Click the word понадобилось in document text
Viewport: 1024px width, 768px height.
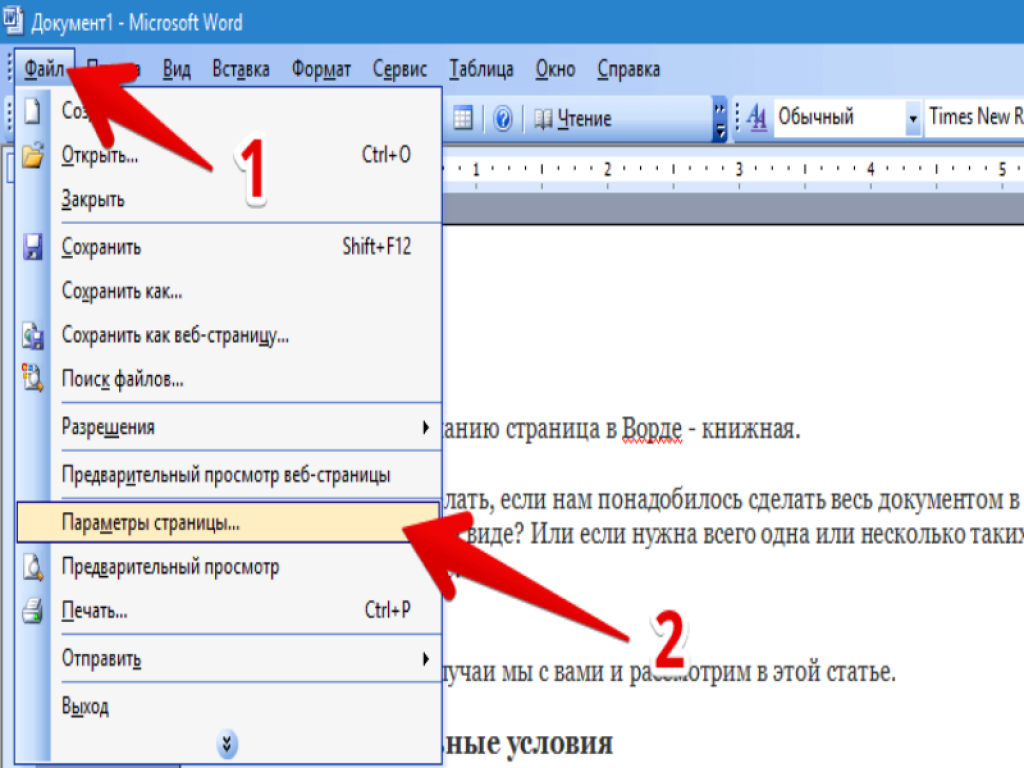tap(671, 500)
